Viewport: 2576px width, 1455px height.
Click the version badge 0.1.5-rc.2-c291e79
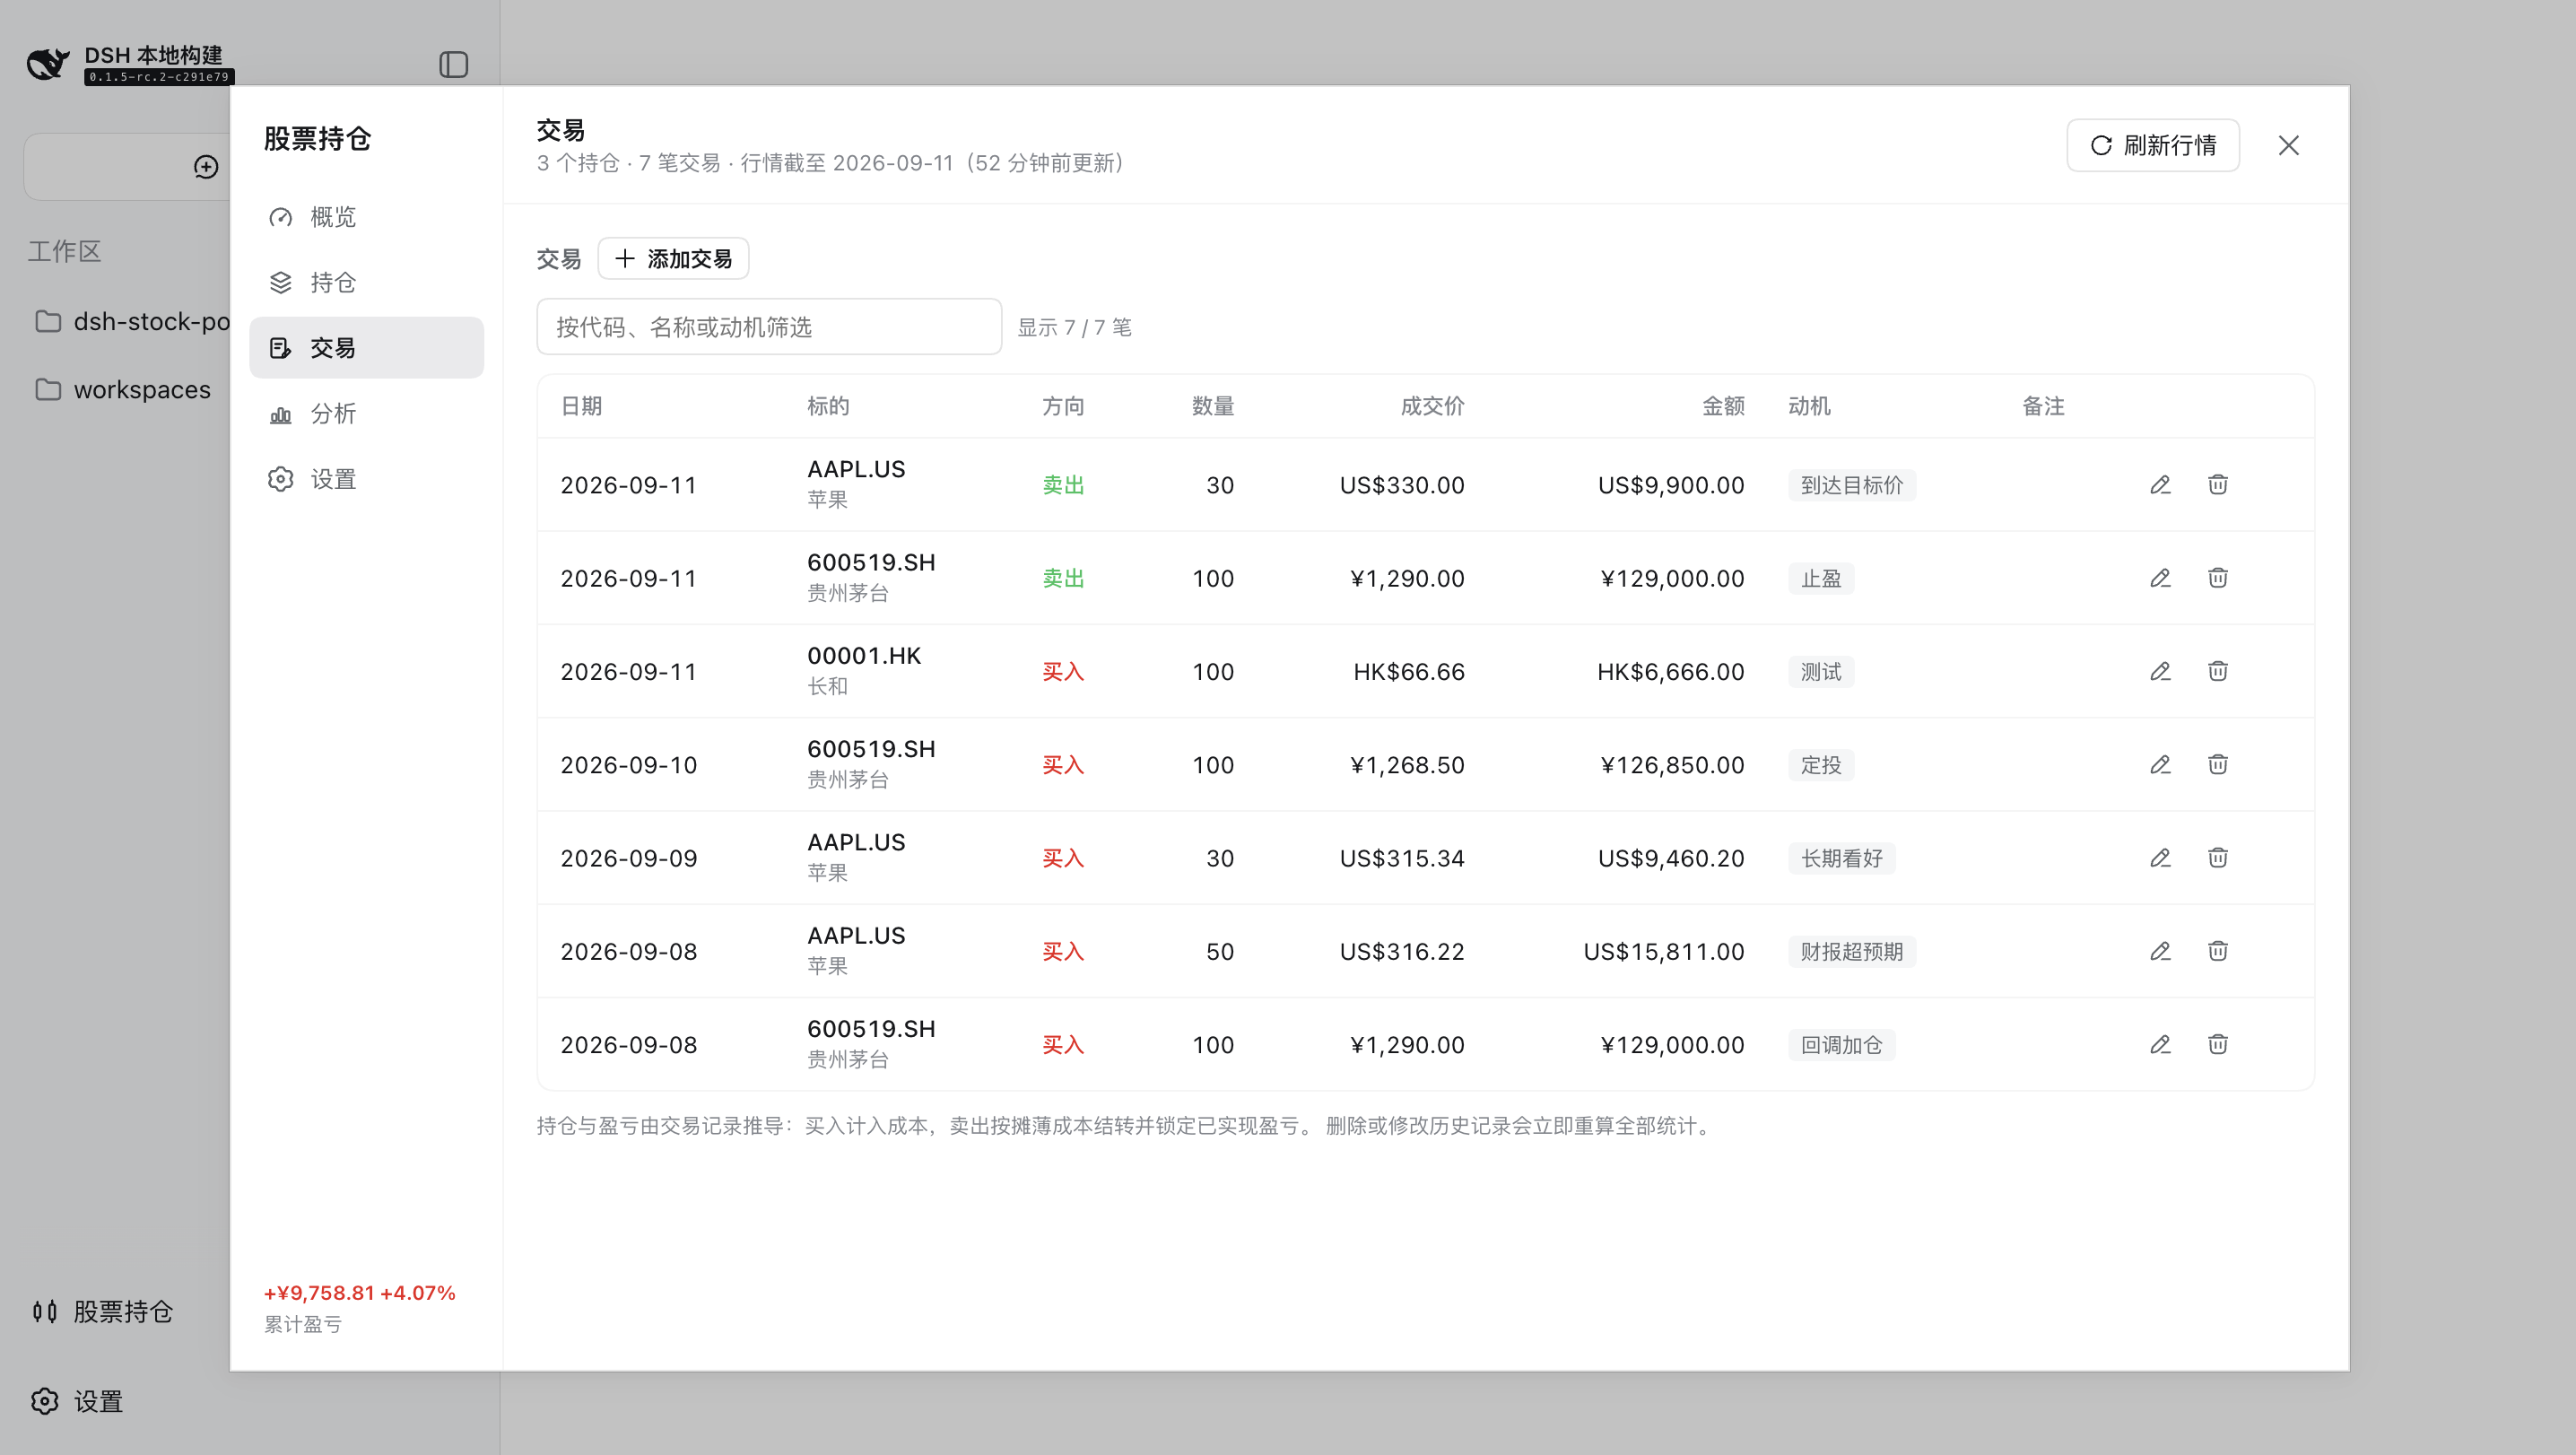[159, 77]
